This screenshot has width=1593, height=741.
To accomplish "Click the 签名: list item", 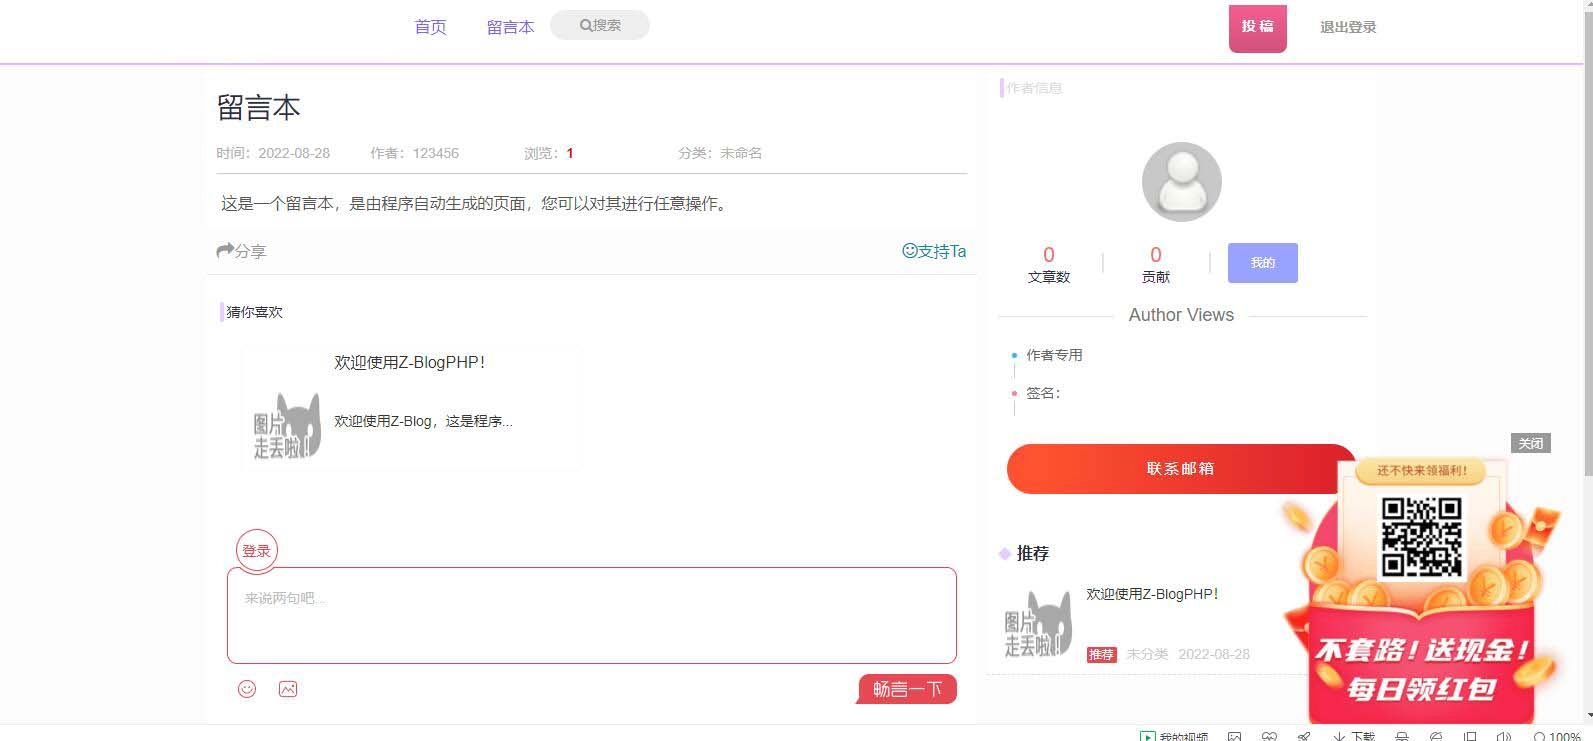I will tap(1043, 393).
